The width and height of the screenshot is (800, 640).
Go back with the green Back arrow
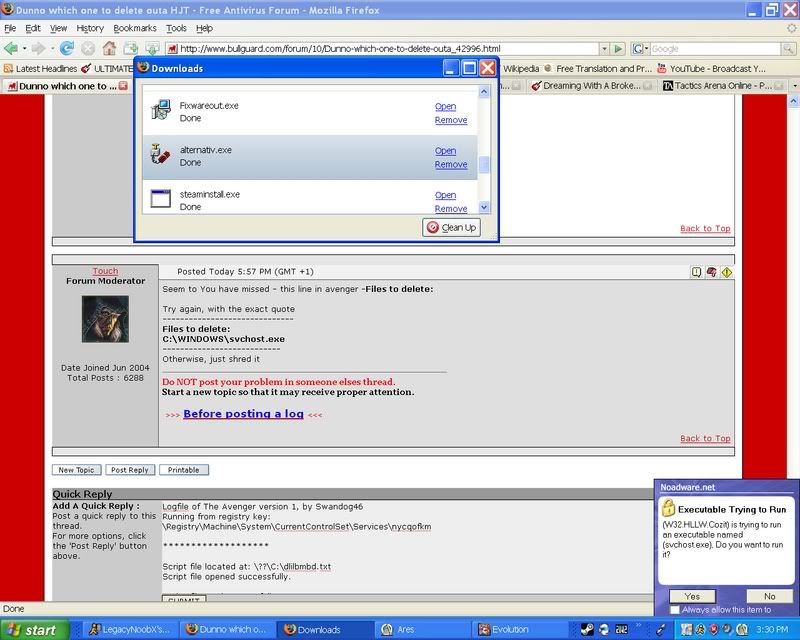point(10,48)
